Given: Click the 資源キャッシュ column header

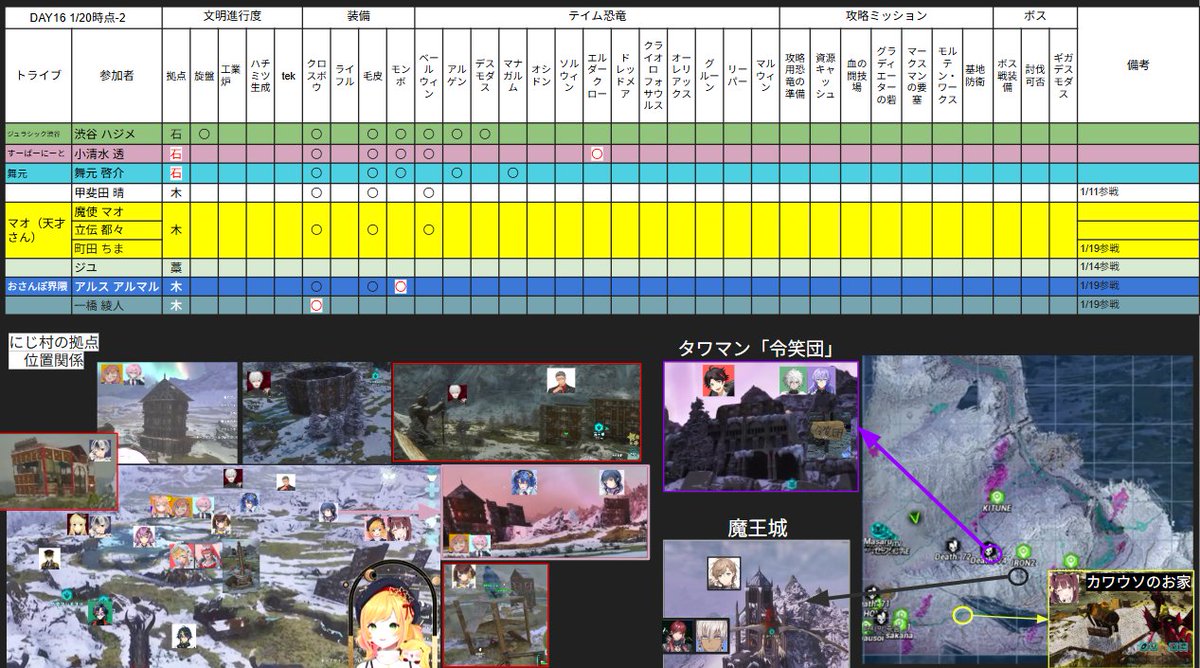Looking at the screenshot, I should (825, 75).
